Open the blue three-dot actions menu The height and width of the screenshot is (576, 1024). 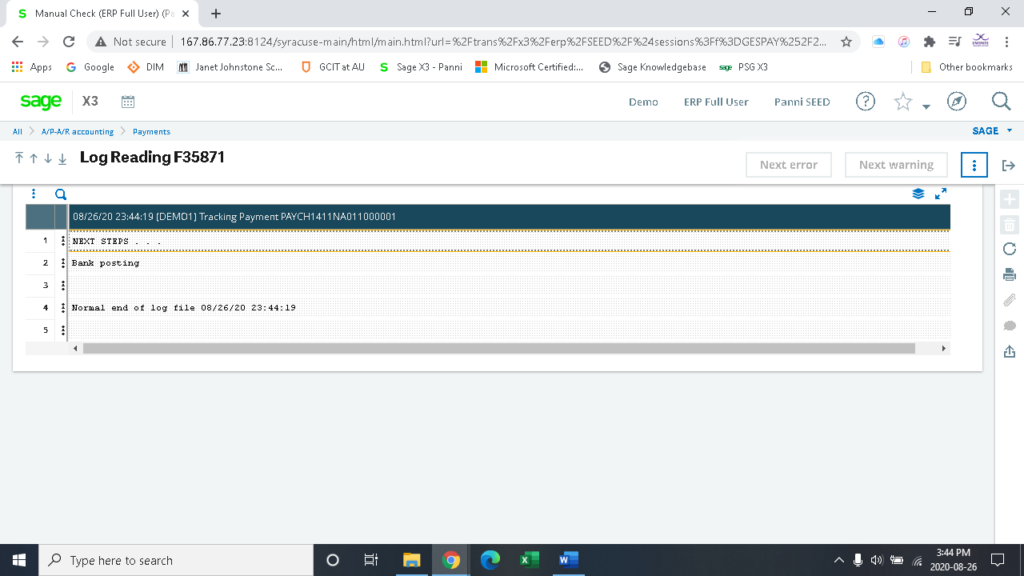pyautogui.click(x=974, y=164)
